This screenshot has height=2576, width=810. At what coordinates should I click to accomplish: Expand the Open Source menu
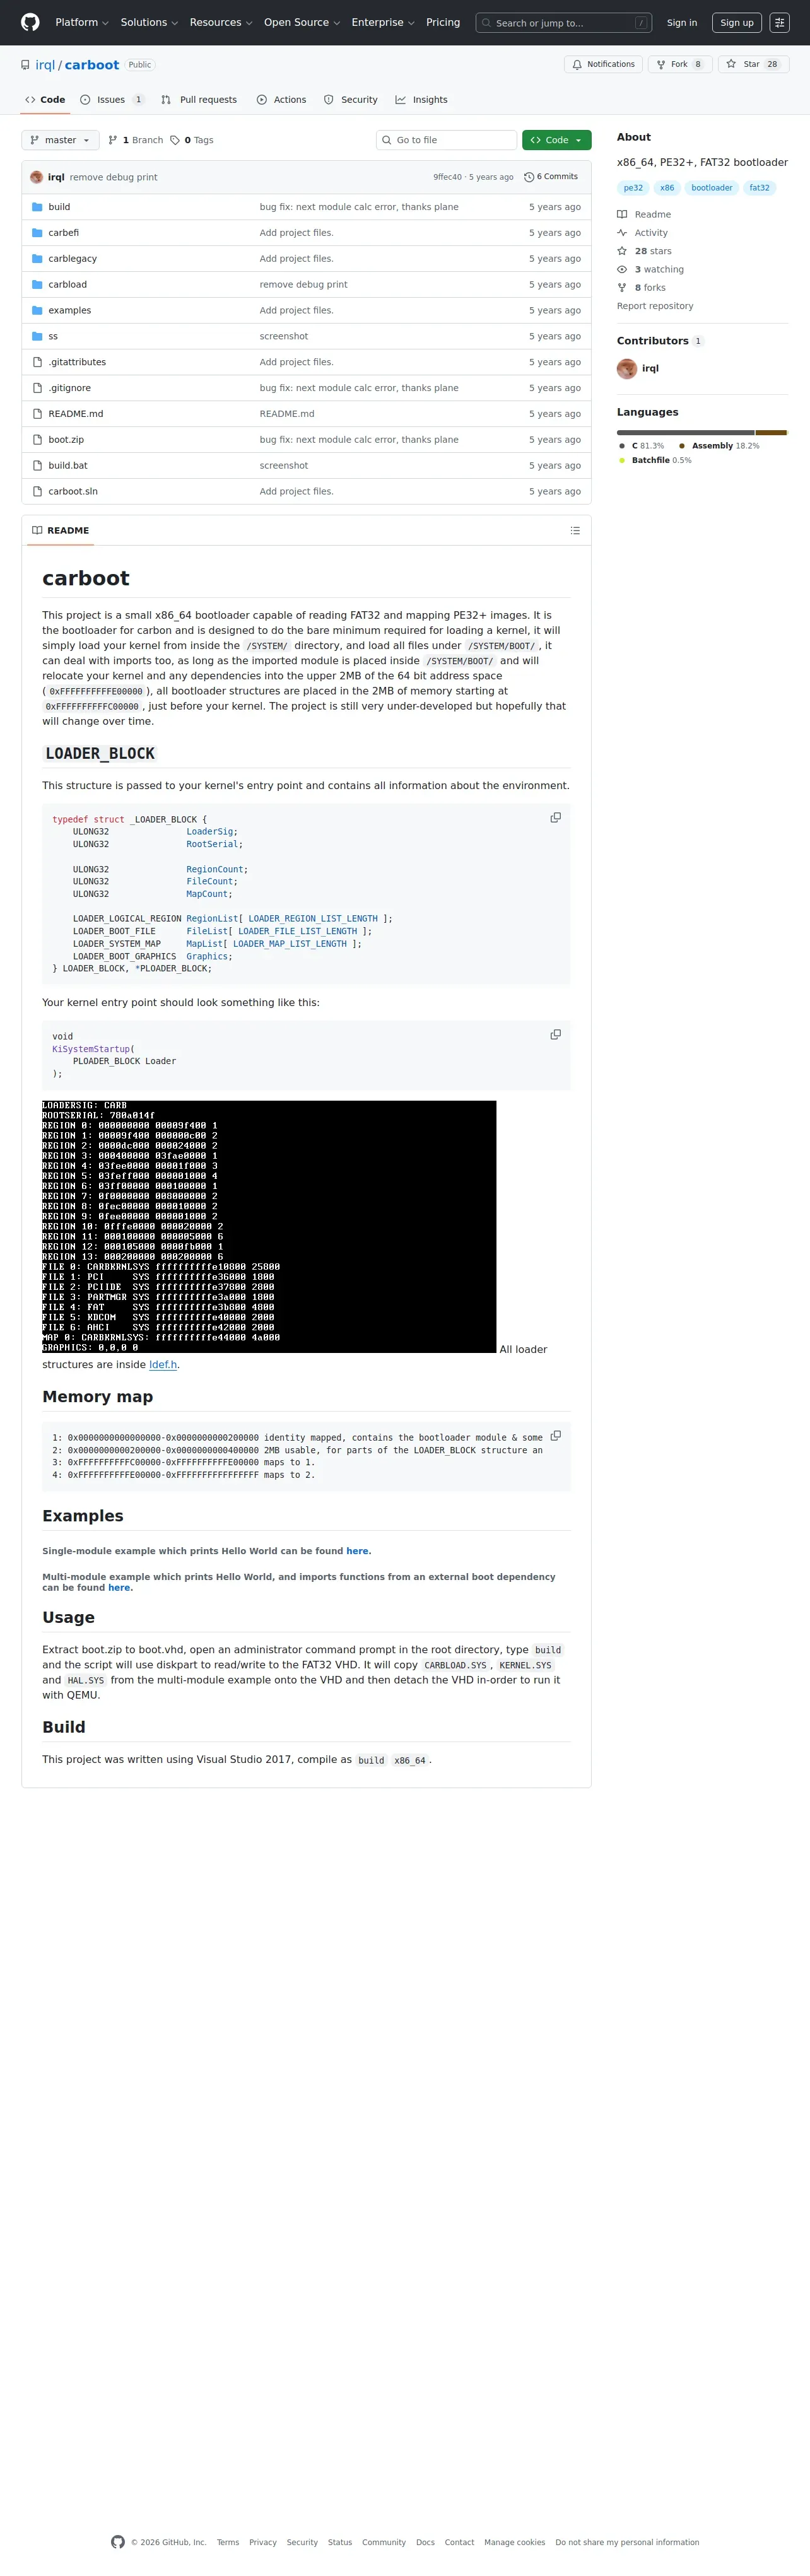[302, 22]
